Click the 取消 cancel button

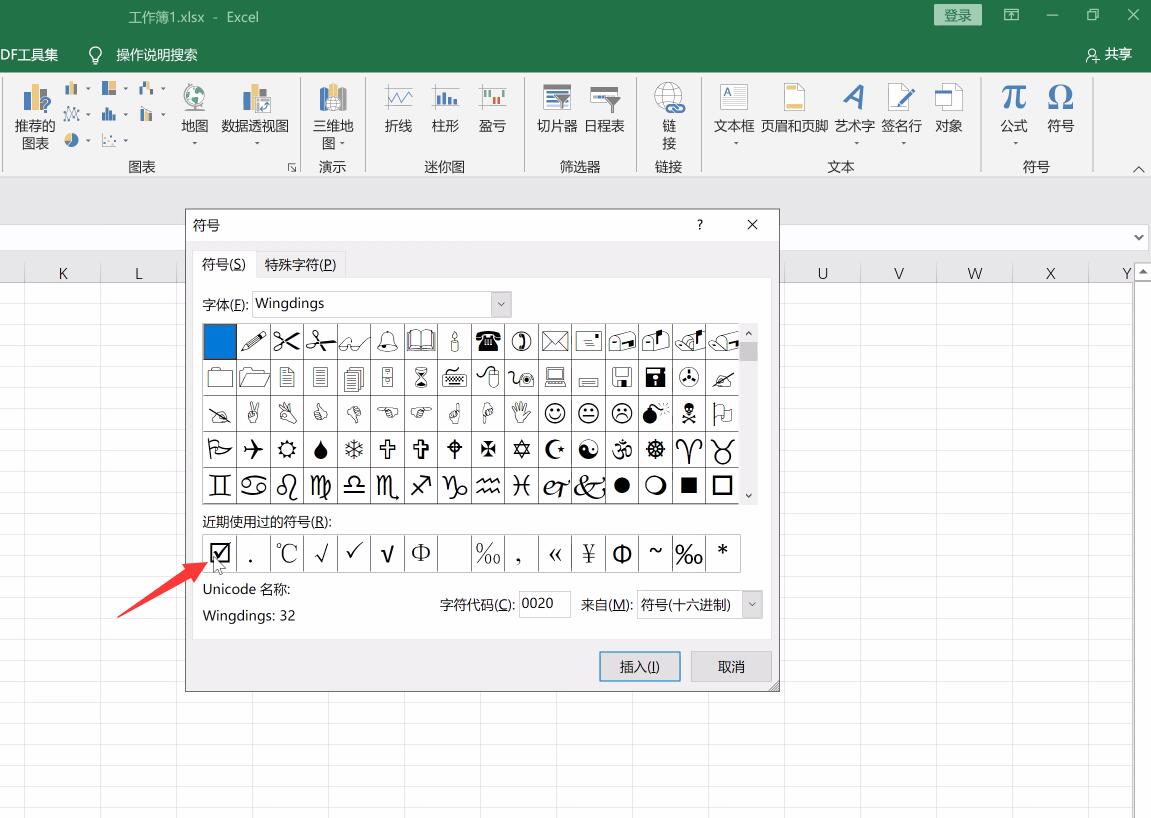pos(731,667)
